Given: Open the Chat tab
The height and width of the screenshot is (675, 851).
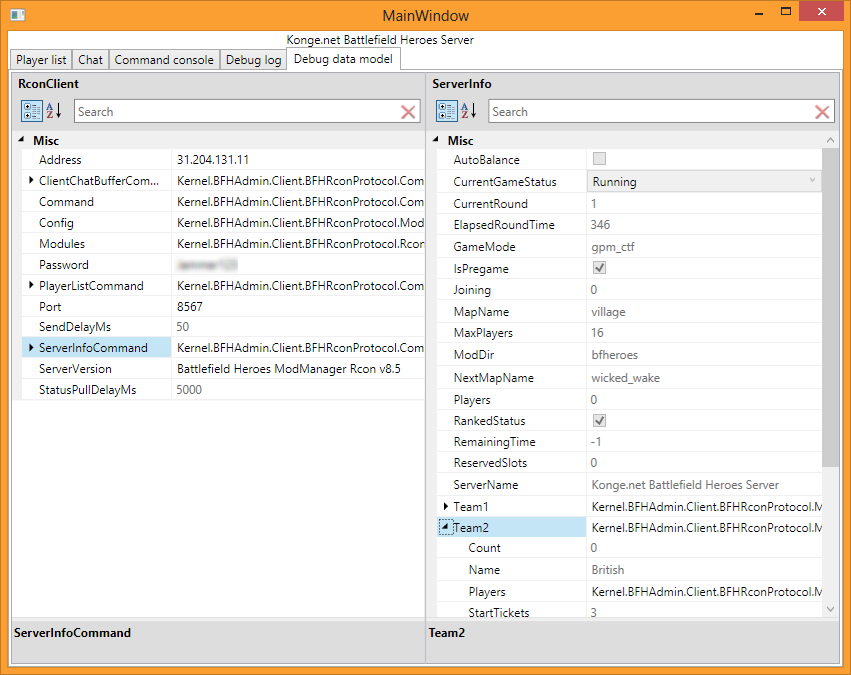Looking at the screenshot, I should click(90, 60).
